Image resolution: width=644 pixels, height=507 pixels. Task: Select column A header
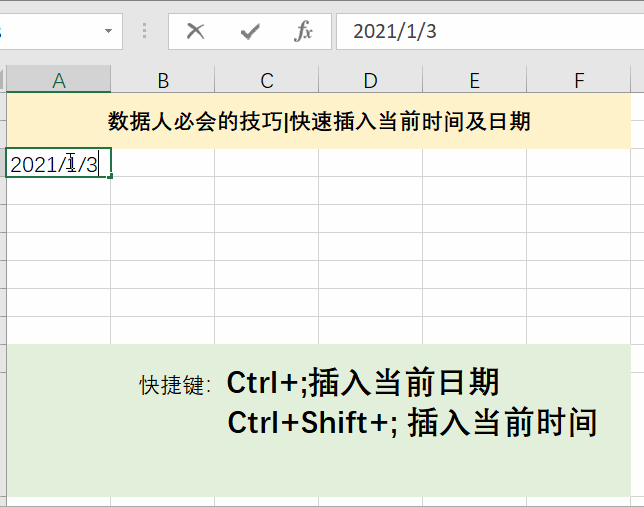(59, 79)
